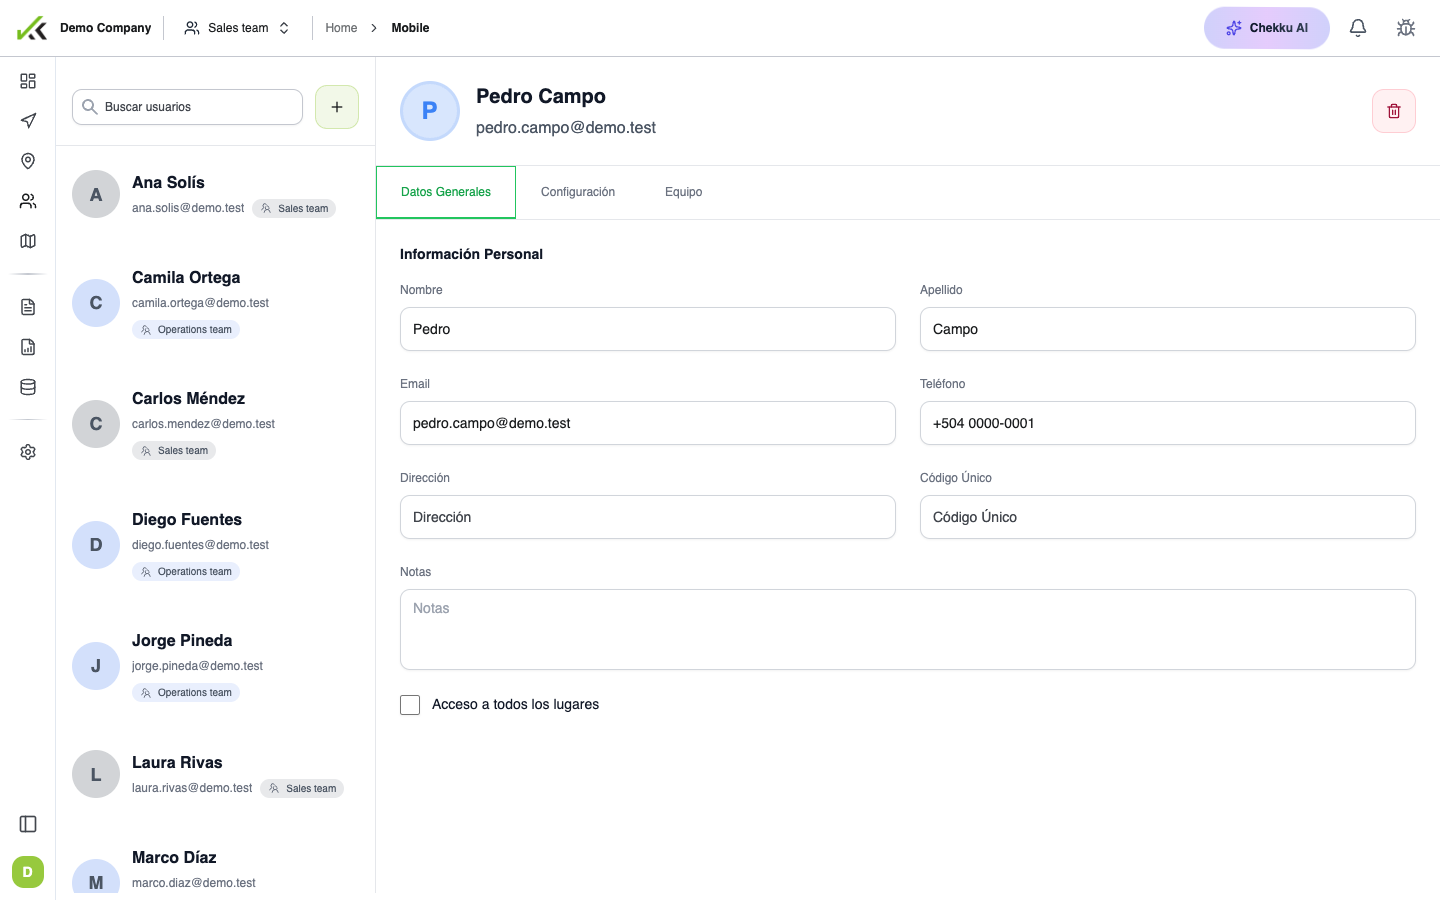The width and height of the screenshot is (1440, 900).
Task: Click Jorge Pineda's Operations team badge
Action: pos(186,692)
